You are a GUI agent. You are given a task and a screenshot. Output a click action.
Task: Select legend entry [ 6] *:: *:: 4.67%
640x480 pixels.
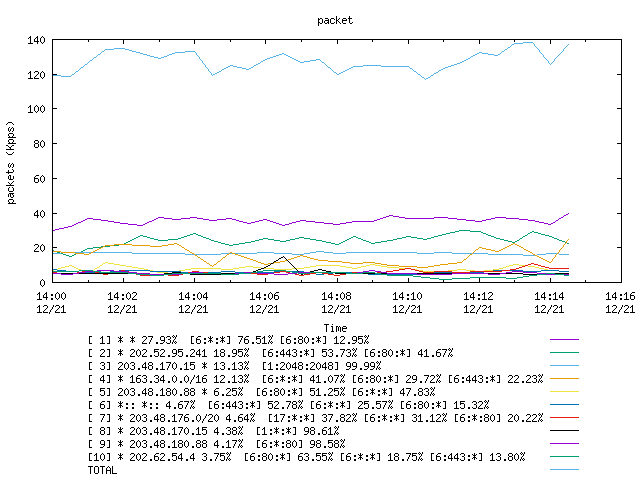[288, 405]
